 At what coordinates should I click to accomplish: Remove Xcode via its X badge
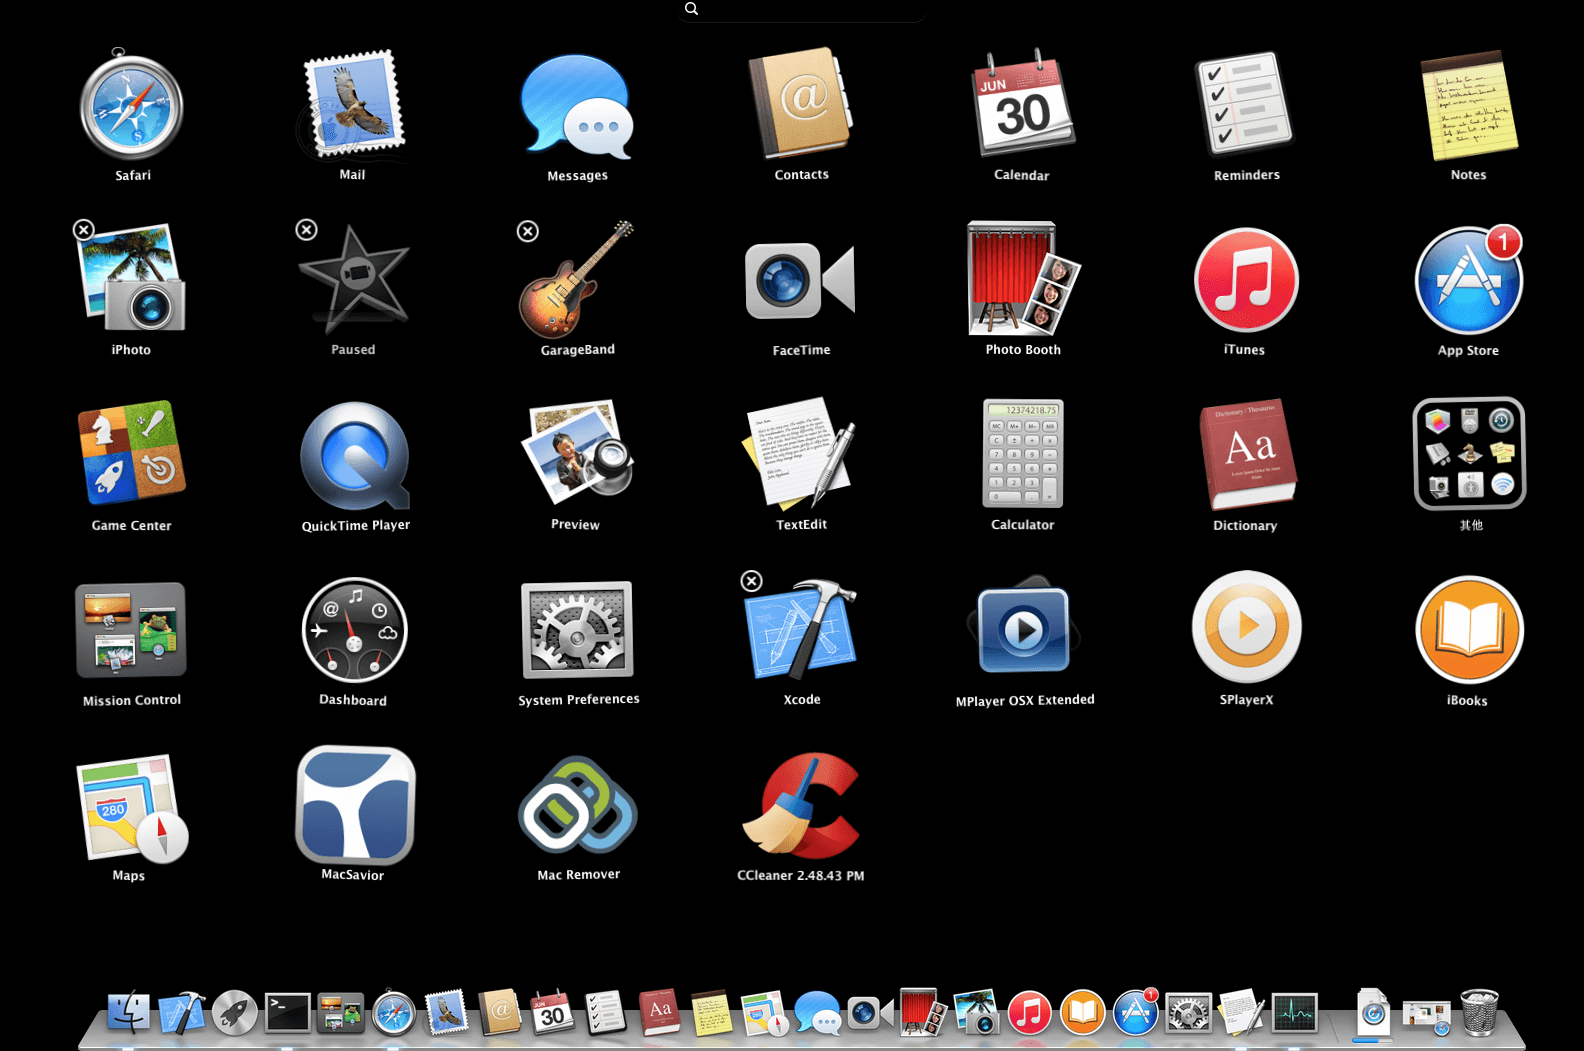751,581
